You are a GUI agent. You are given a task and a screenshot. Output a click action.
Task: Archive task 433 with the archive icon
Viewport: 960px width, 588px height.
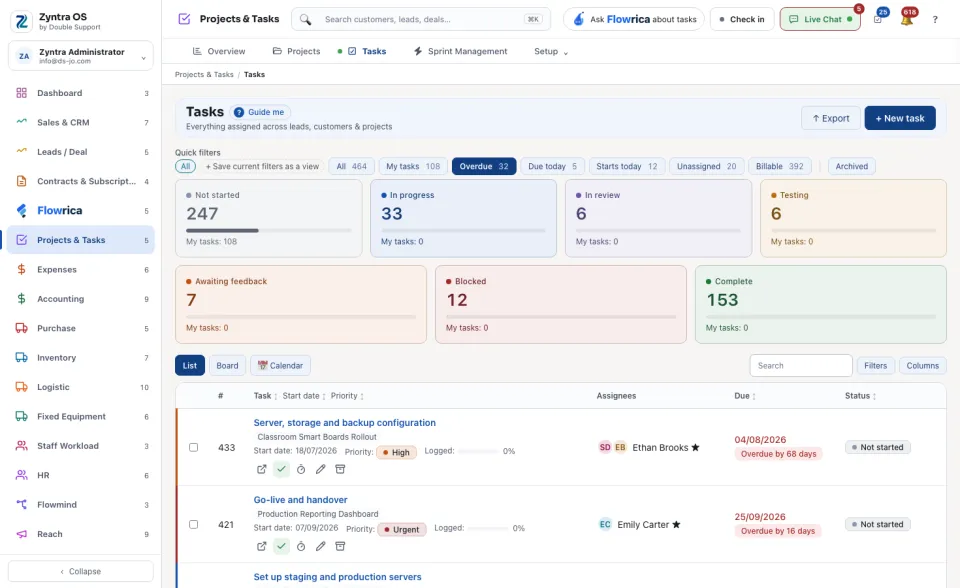click(340, 469)
